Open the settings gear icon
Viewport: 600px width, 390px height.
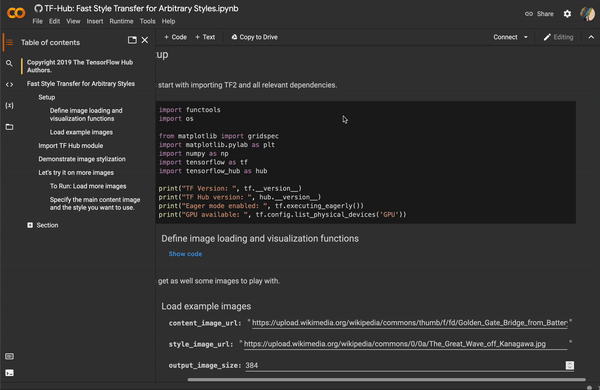(x=567, y=14)
